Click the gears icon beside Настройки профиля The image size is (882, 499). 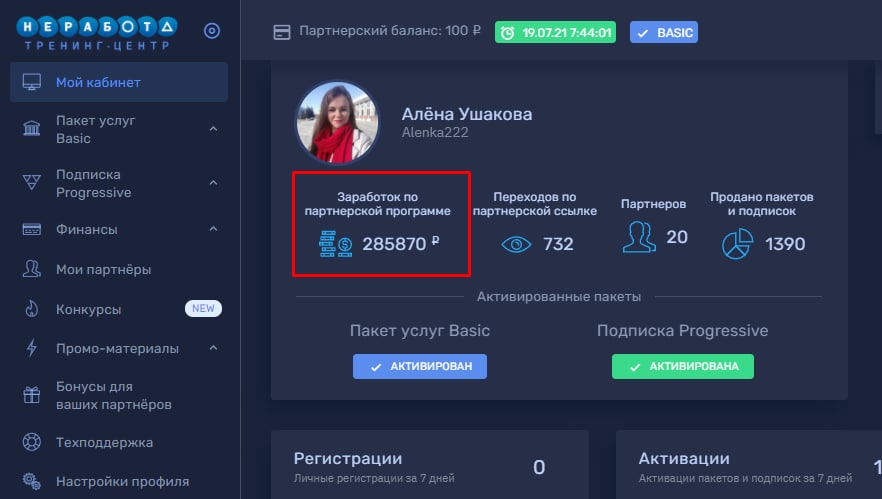(x=32, y=482)
